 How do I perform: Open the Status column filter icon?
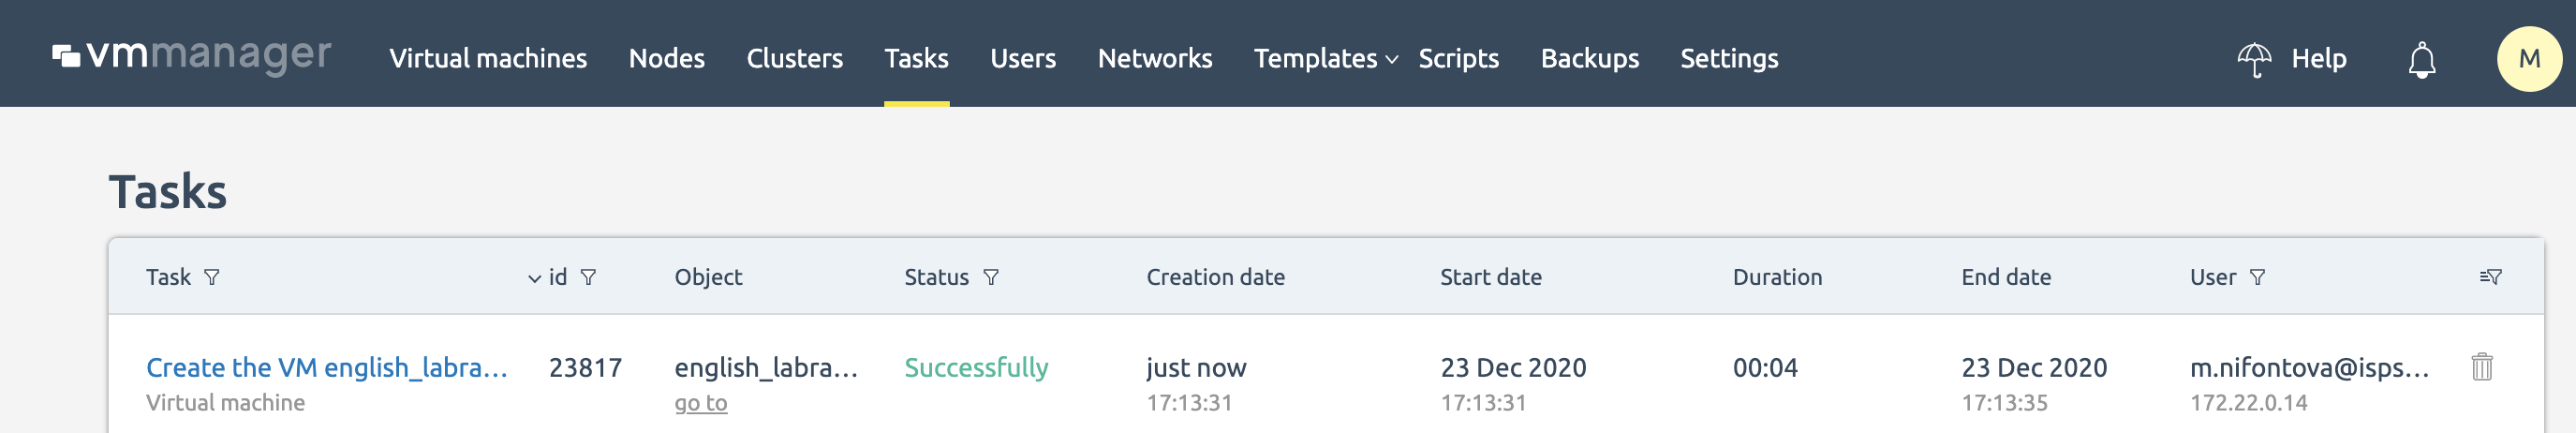pyautogui.click(x=990, y=277)
